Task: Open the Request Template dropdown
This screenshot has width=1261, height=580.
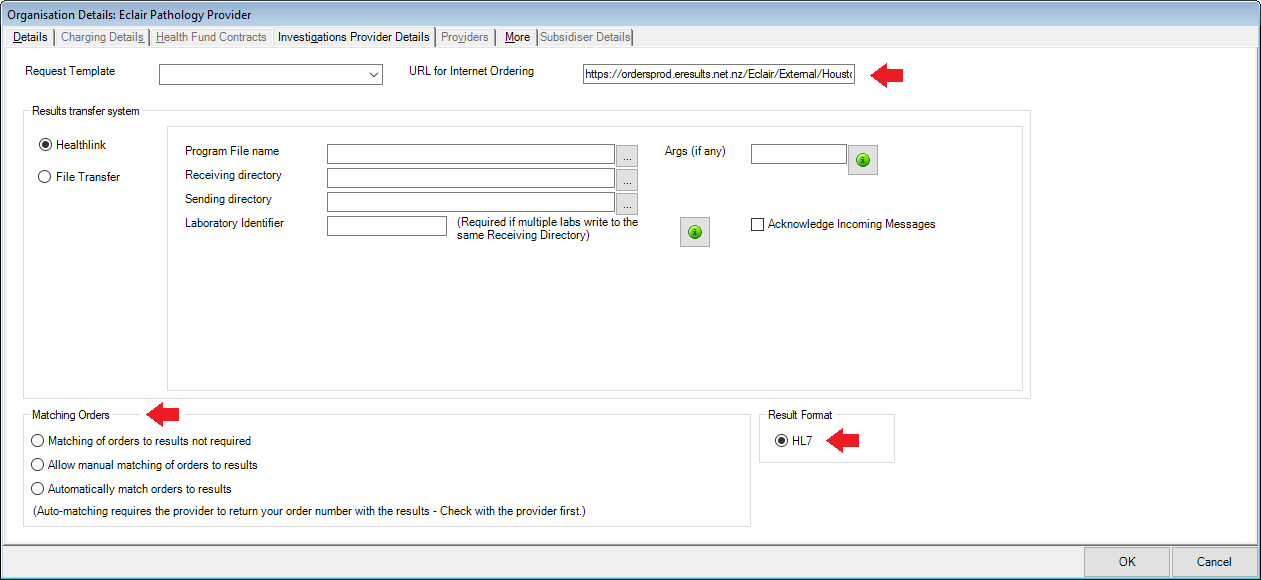Action: click(x=271, y=74)
